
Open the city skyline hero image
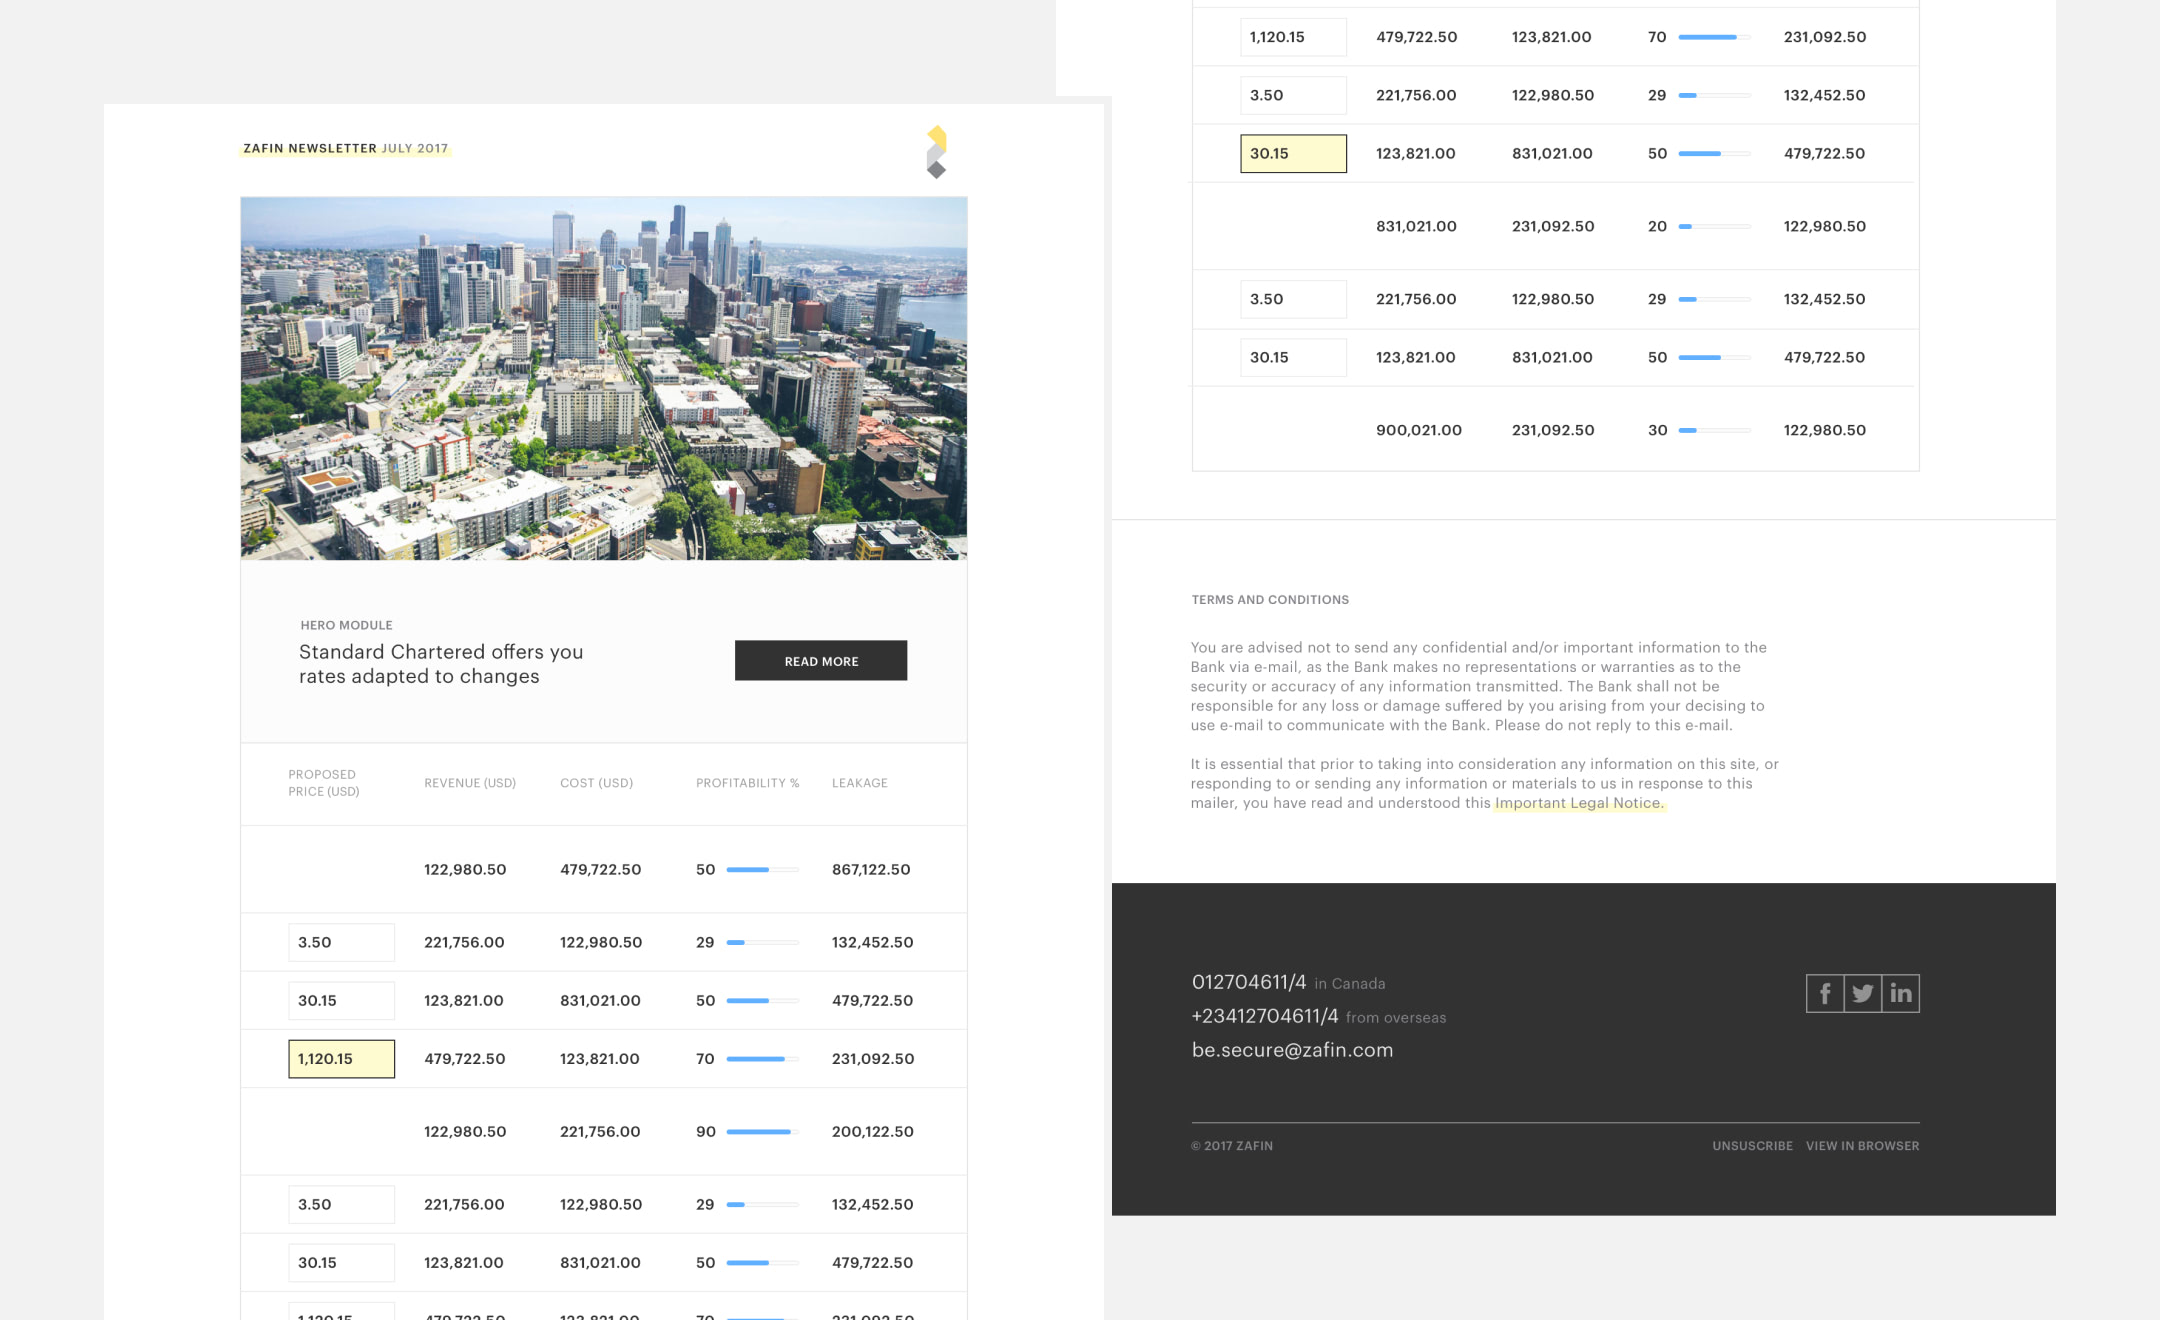(604, 378)
